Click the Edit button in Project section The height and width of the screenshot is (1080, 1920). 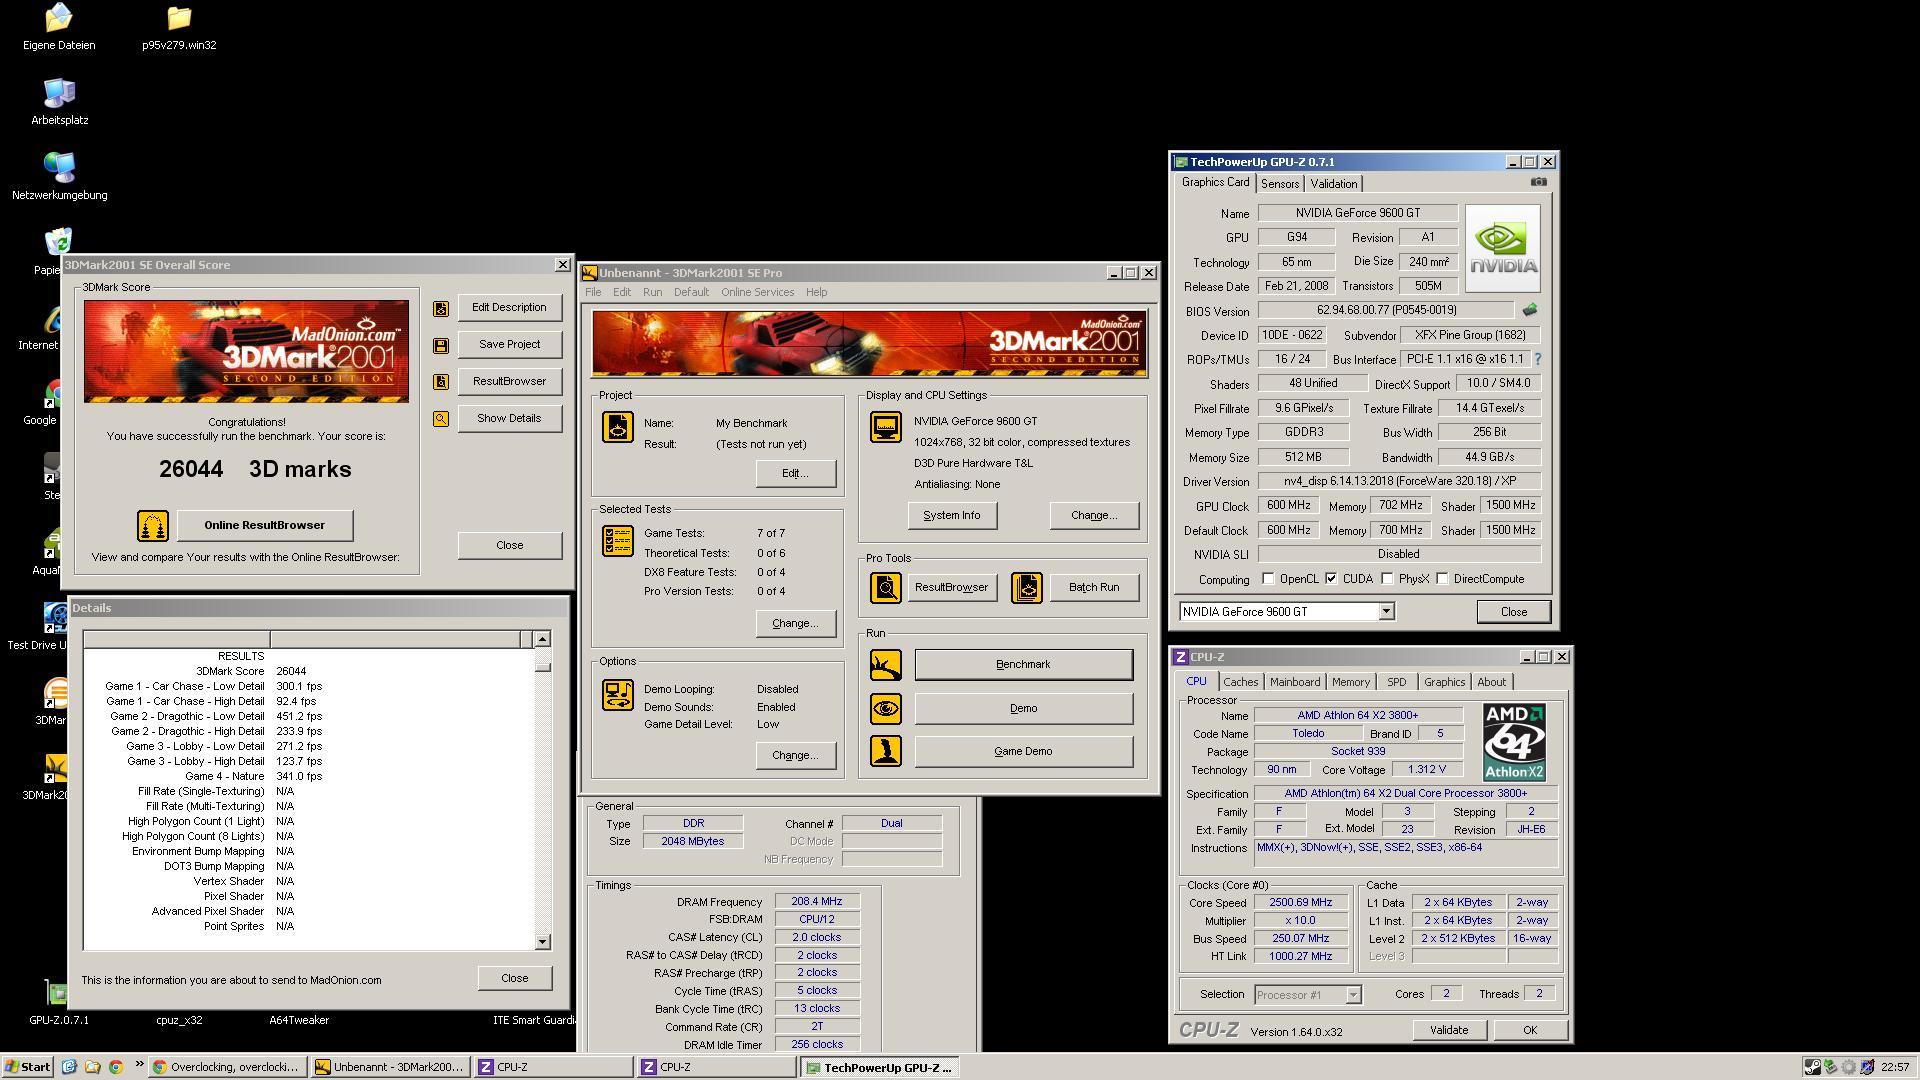[795, 474]
